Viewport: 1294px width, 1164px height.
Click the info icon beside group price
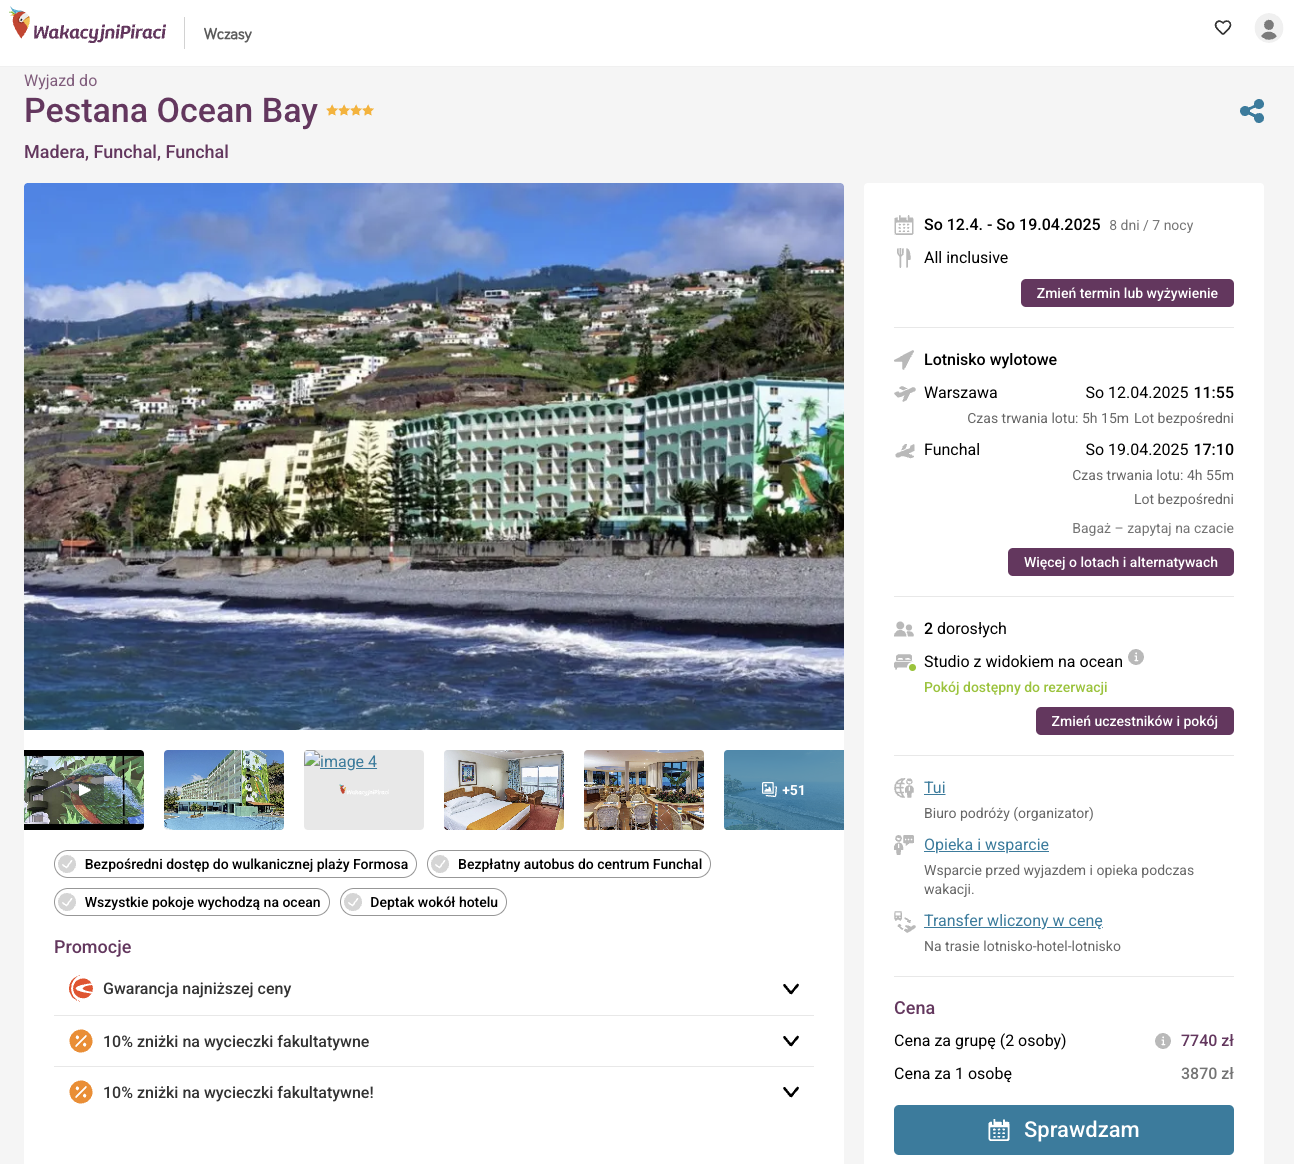1163,1041
